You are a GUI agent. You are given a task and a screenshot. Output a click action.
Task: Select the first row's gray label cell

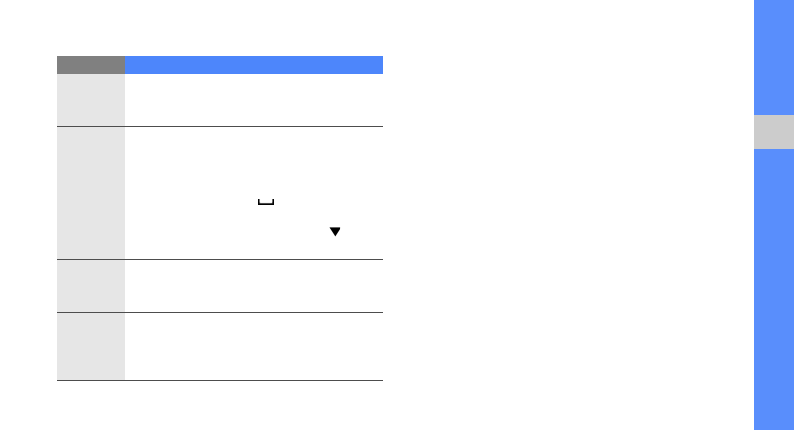pos(91,100)
